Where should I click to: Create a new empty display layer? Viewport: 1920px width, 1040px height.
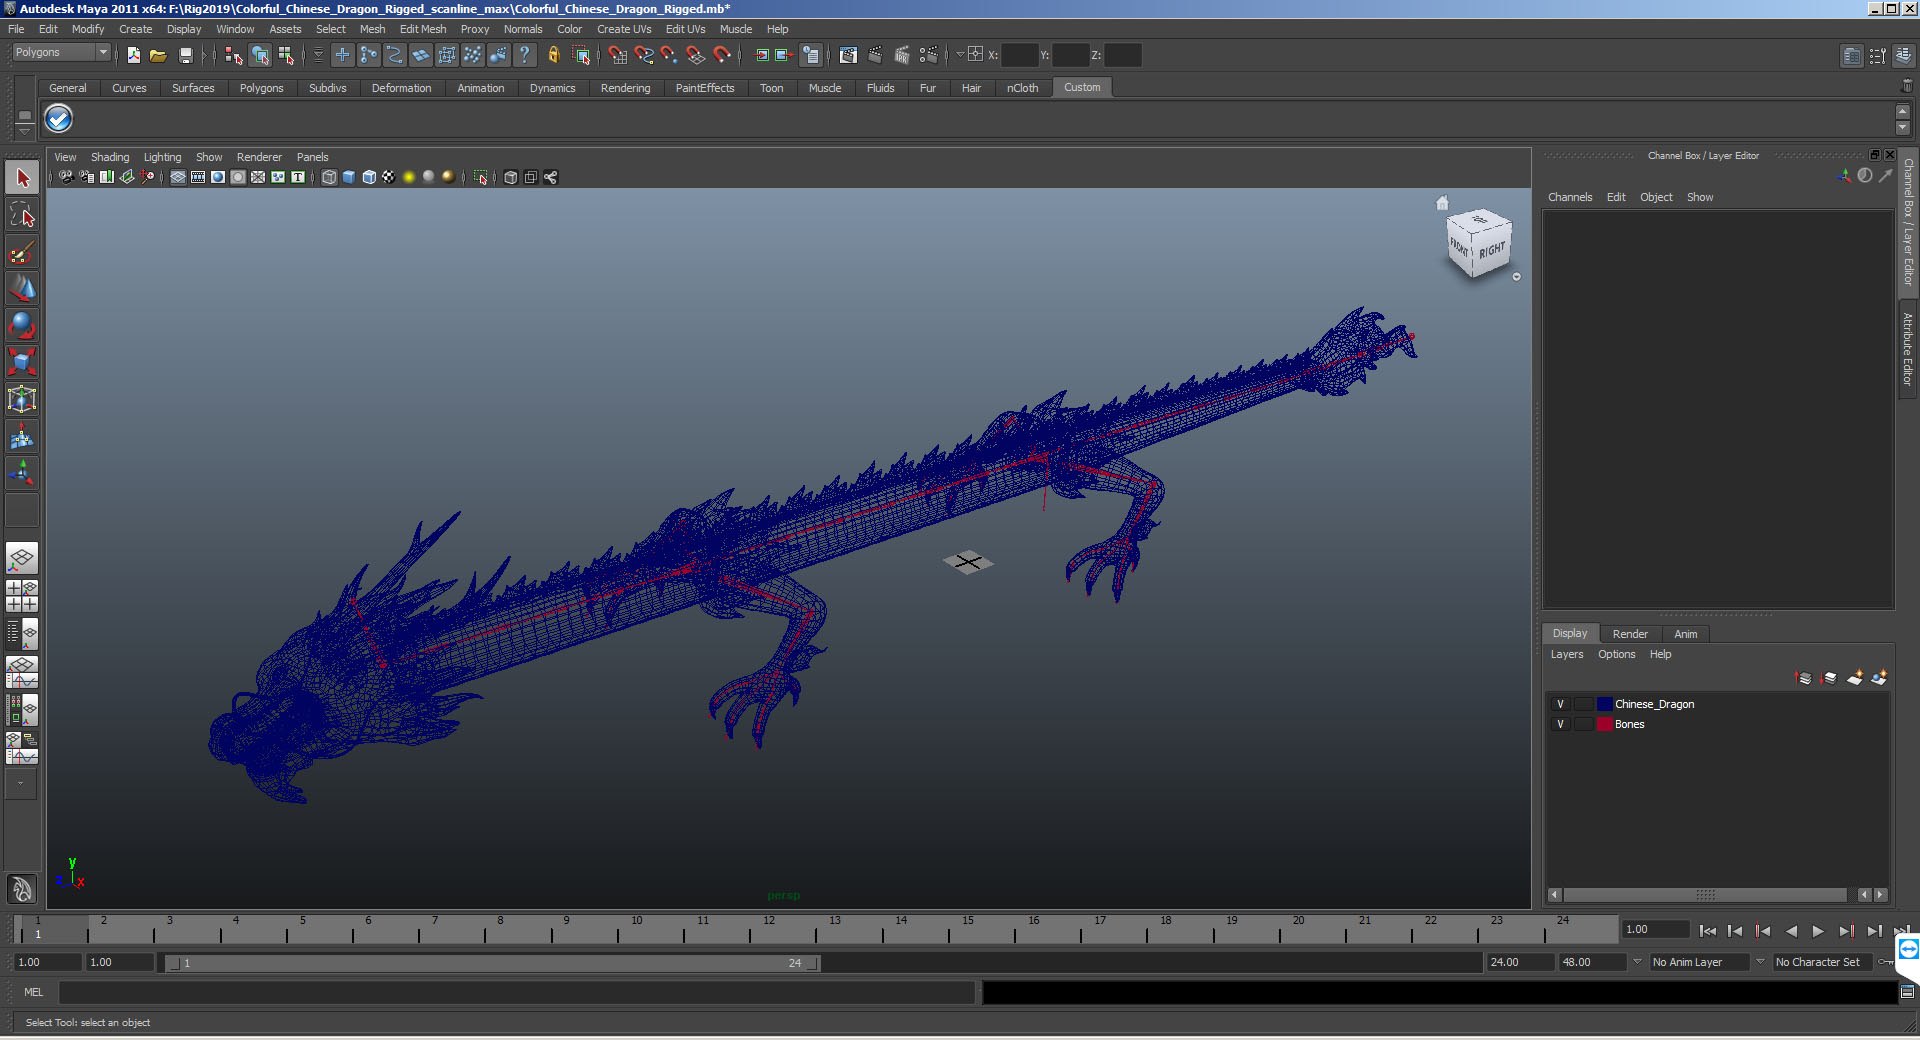pos(1855,678)
